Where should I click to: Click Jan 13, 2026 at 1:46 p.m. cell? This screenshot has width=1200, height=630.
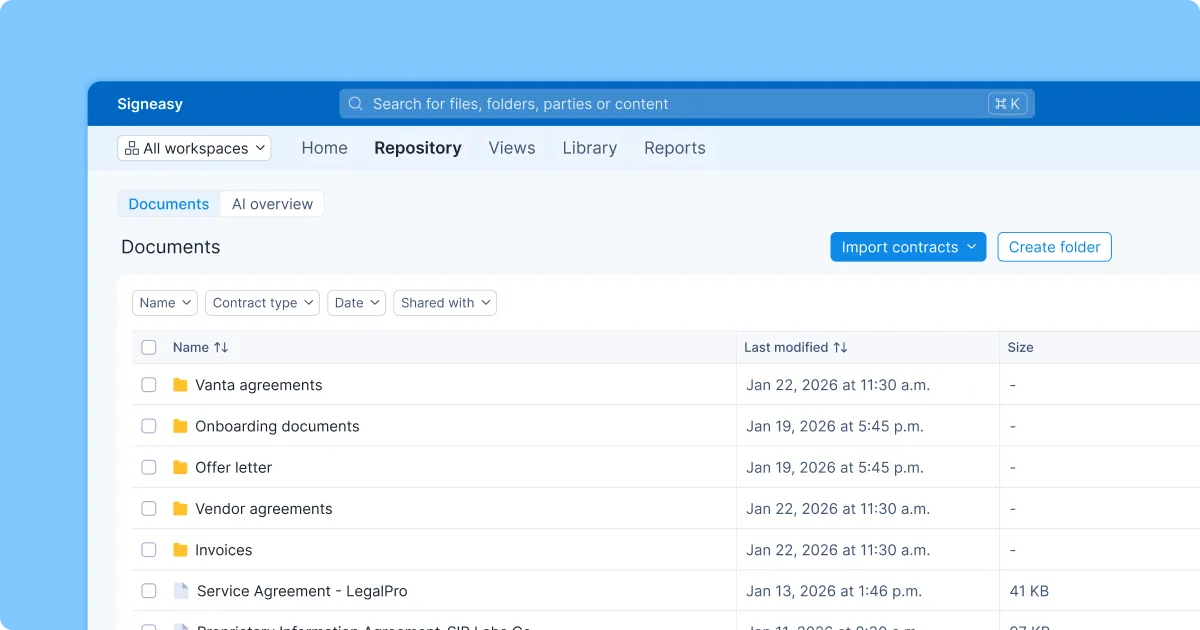point(834,591)
